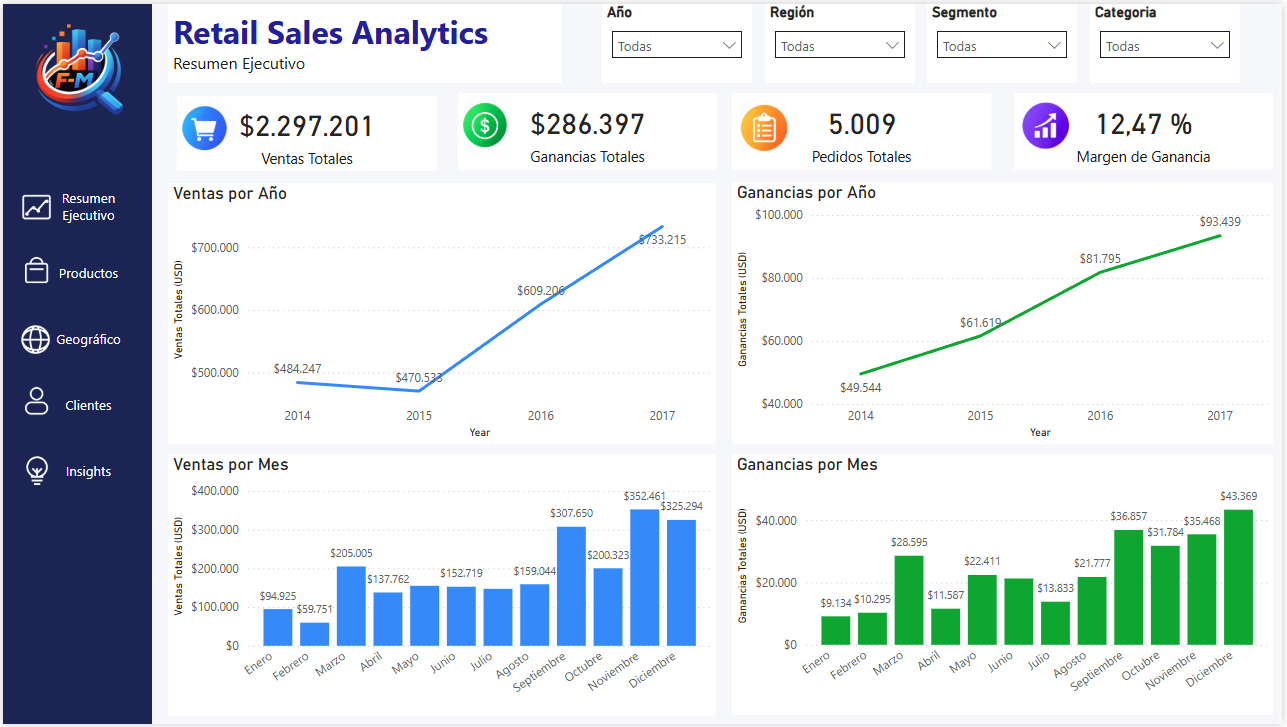Click the Retail Sales Analytics title
This screenshot has width=1287, height=727.
tap(331, 33)
